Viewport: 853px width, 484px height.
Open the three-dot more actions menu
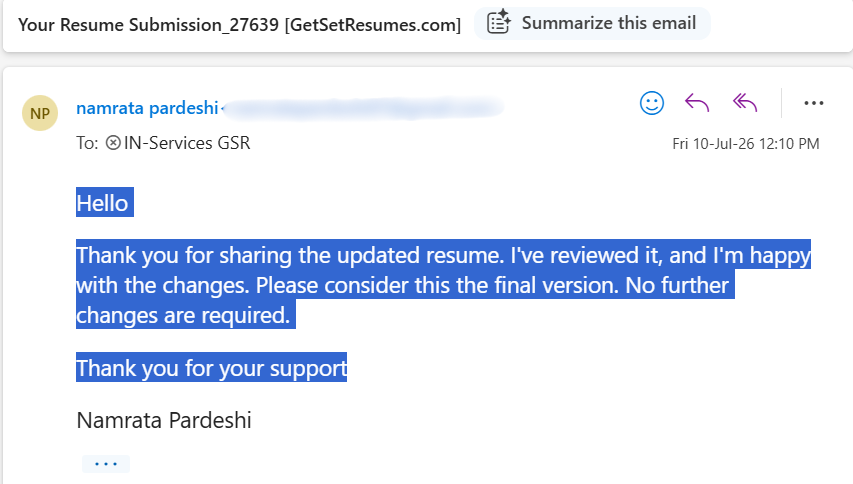click(x=813, y=103)
